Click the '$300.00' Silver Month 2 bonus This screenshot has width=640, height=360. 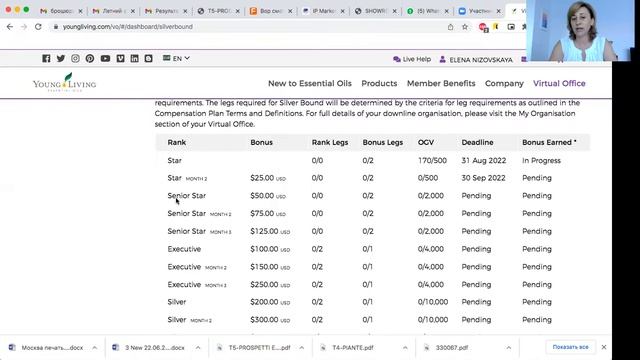264,320
